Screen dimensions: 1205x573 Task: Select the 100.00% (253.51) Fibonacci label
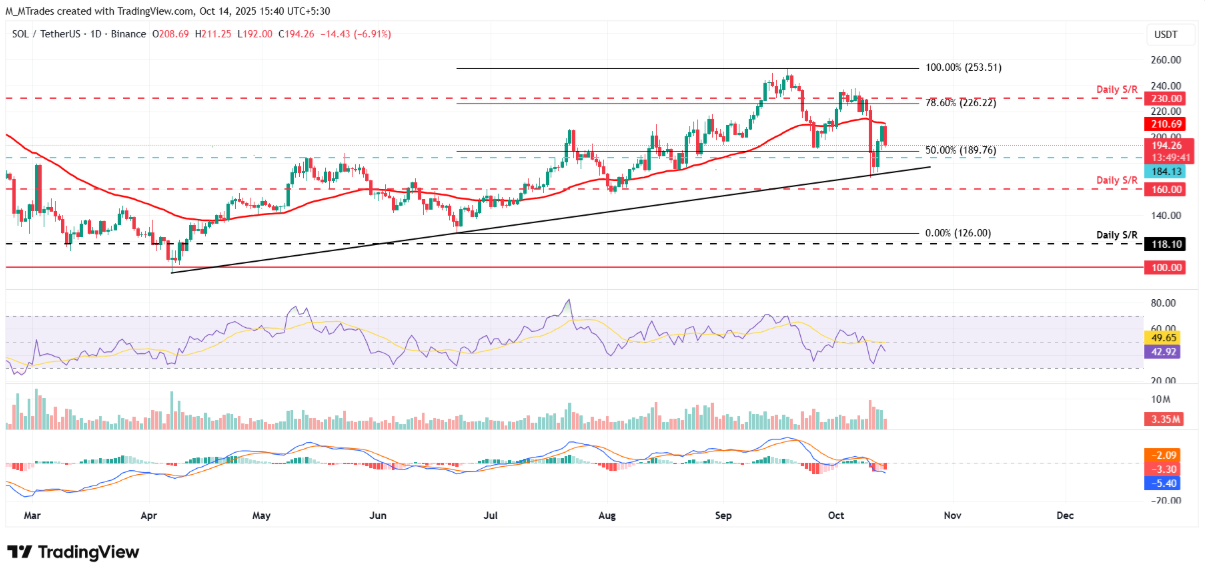pos(965,68)
